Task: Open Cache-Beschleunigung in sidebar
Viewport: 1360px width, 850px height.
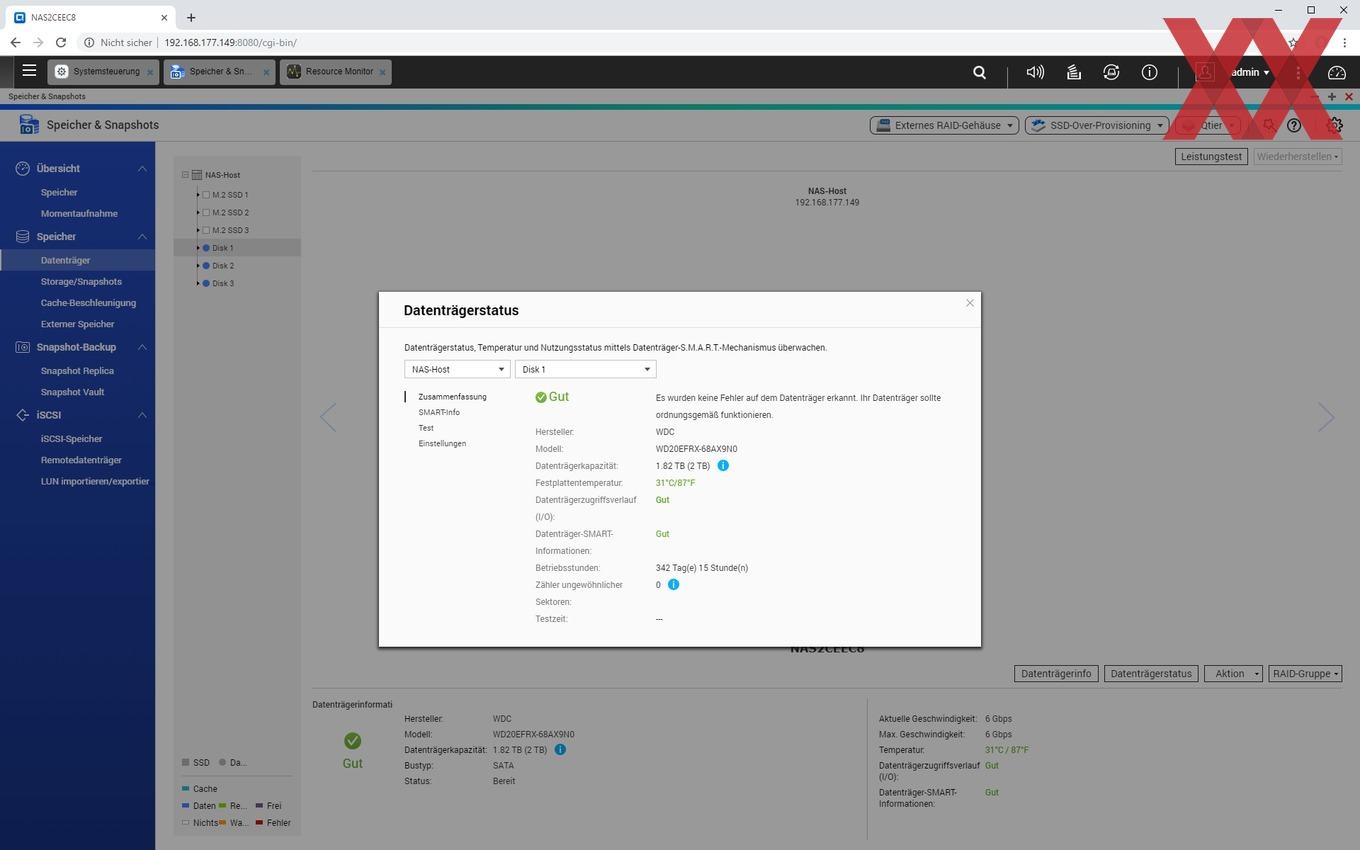Action: 88,303
